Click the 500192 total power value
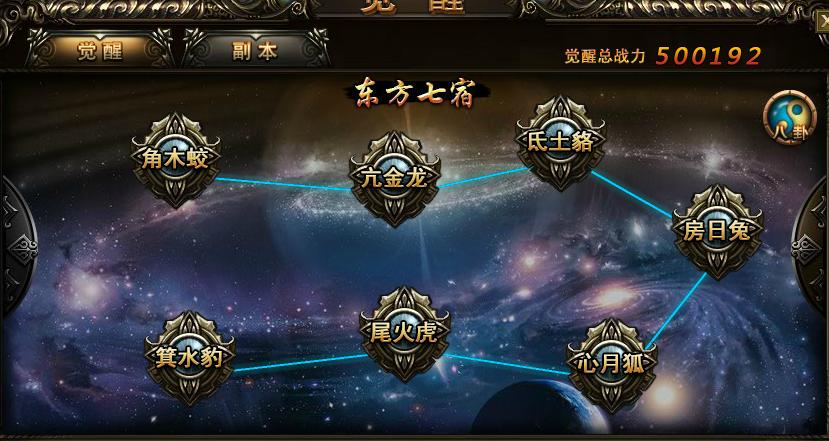The image size is (829, 441). pos(708,56)
